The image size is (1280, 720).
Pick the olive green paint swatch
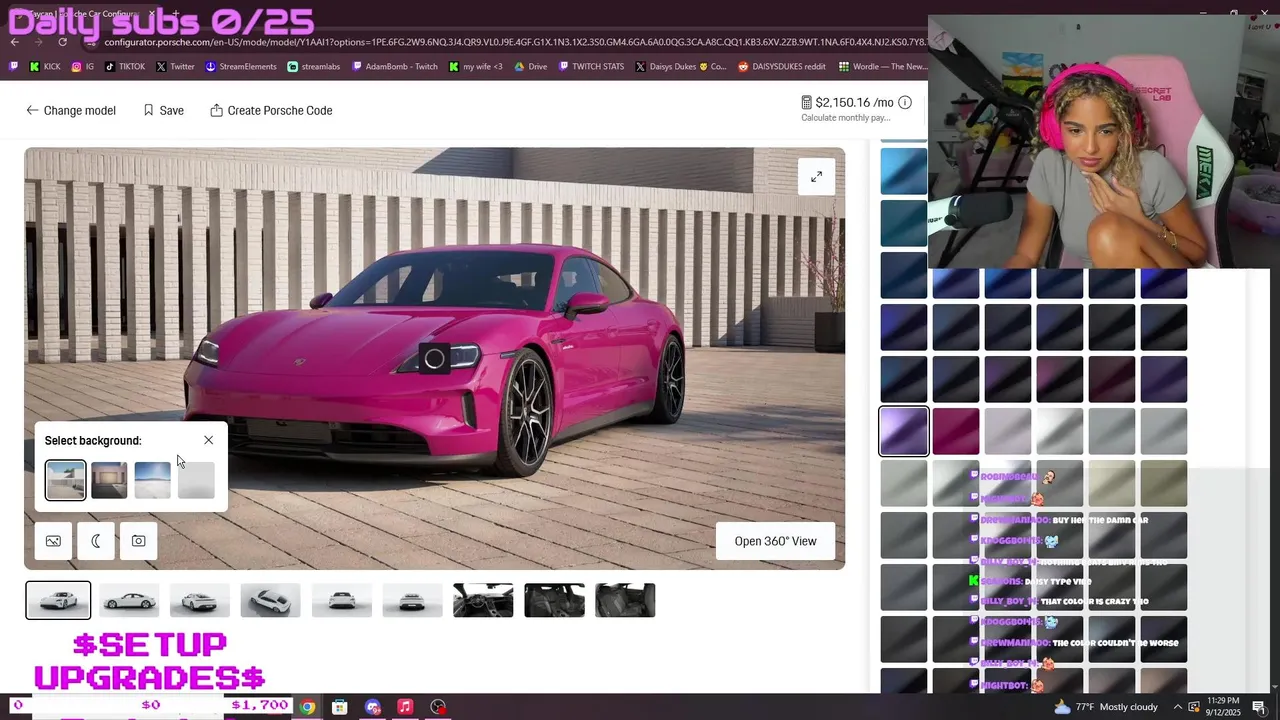pos(1163,483)
